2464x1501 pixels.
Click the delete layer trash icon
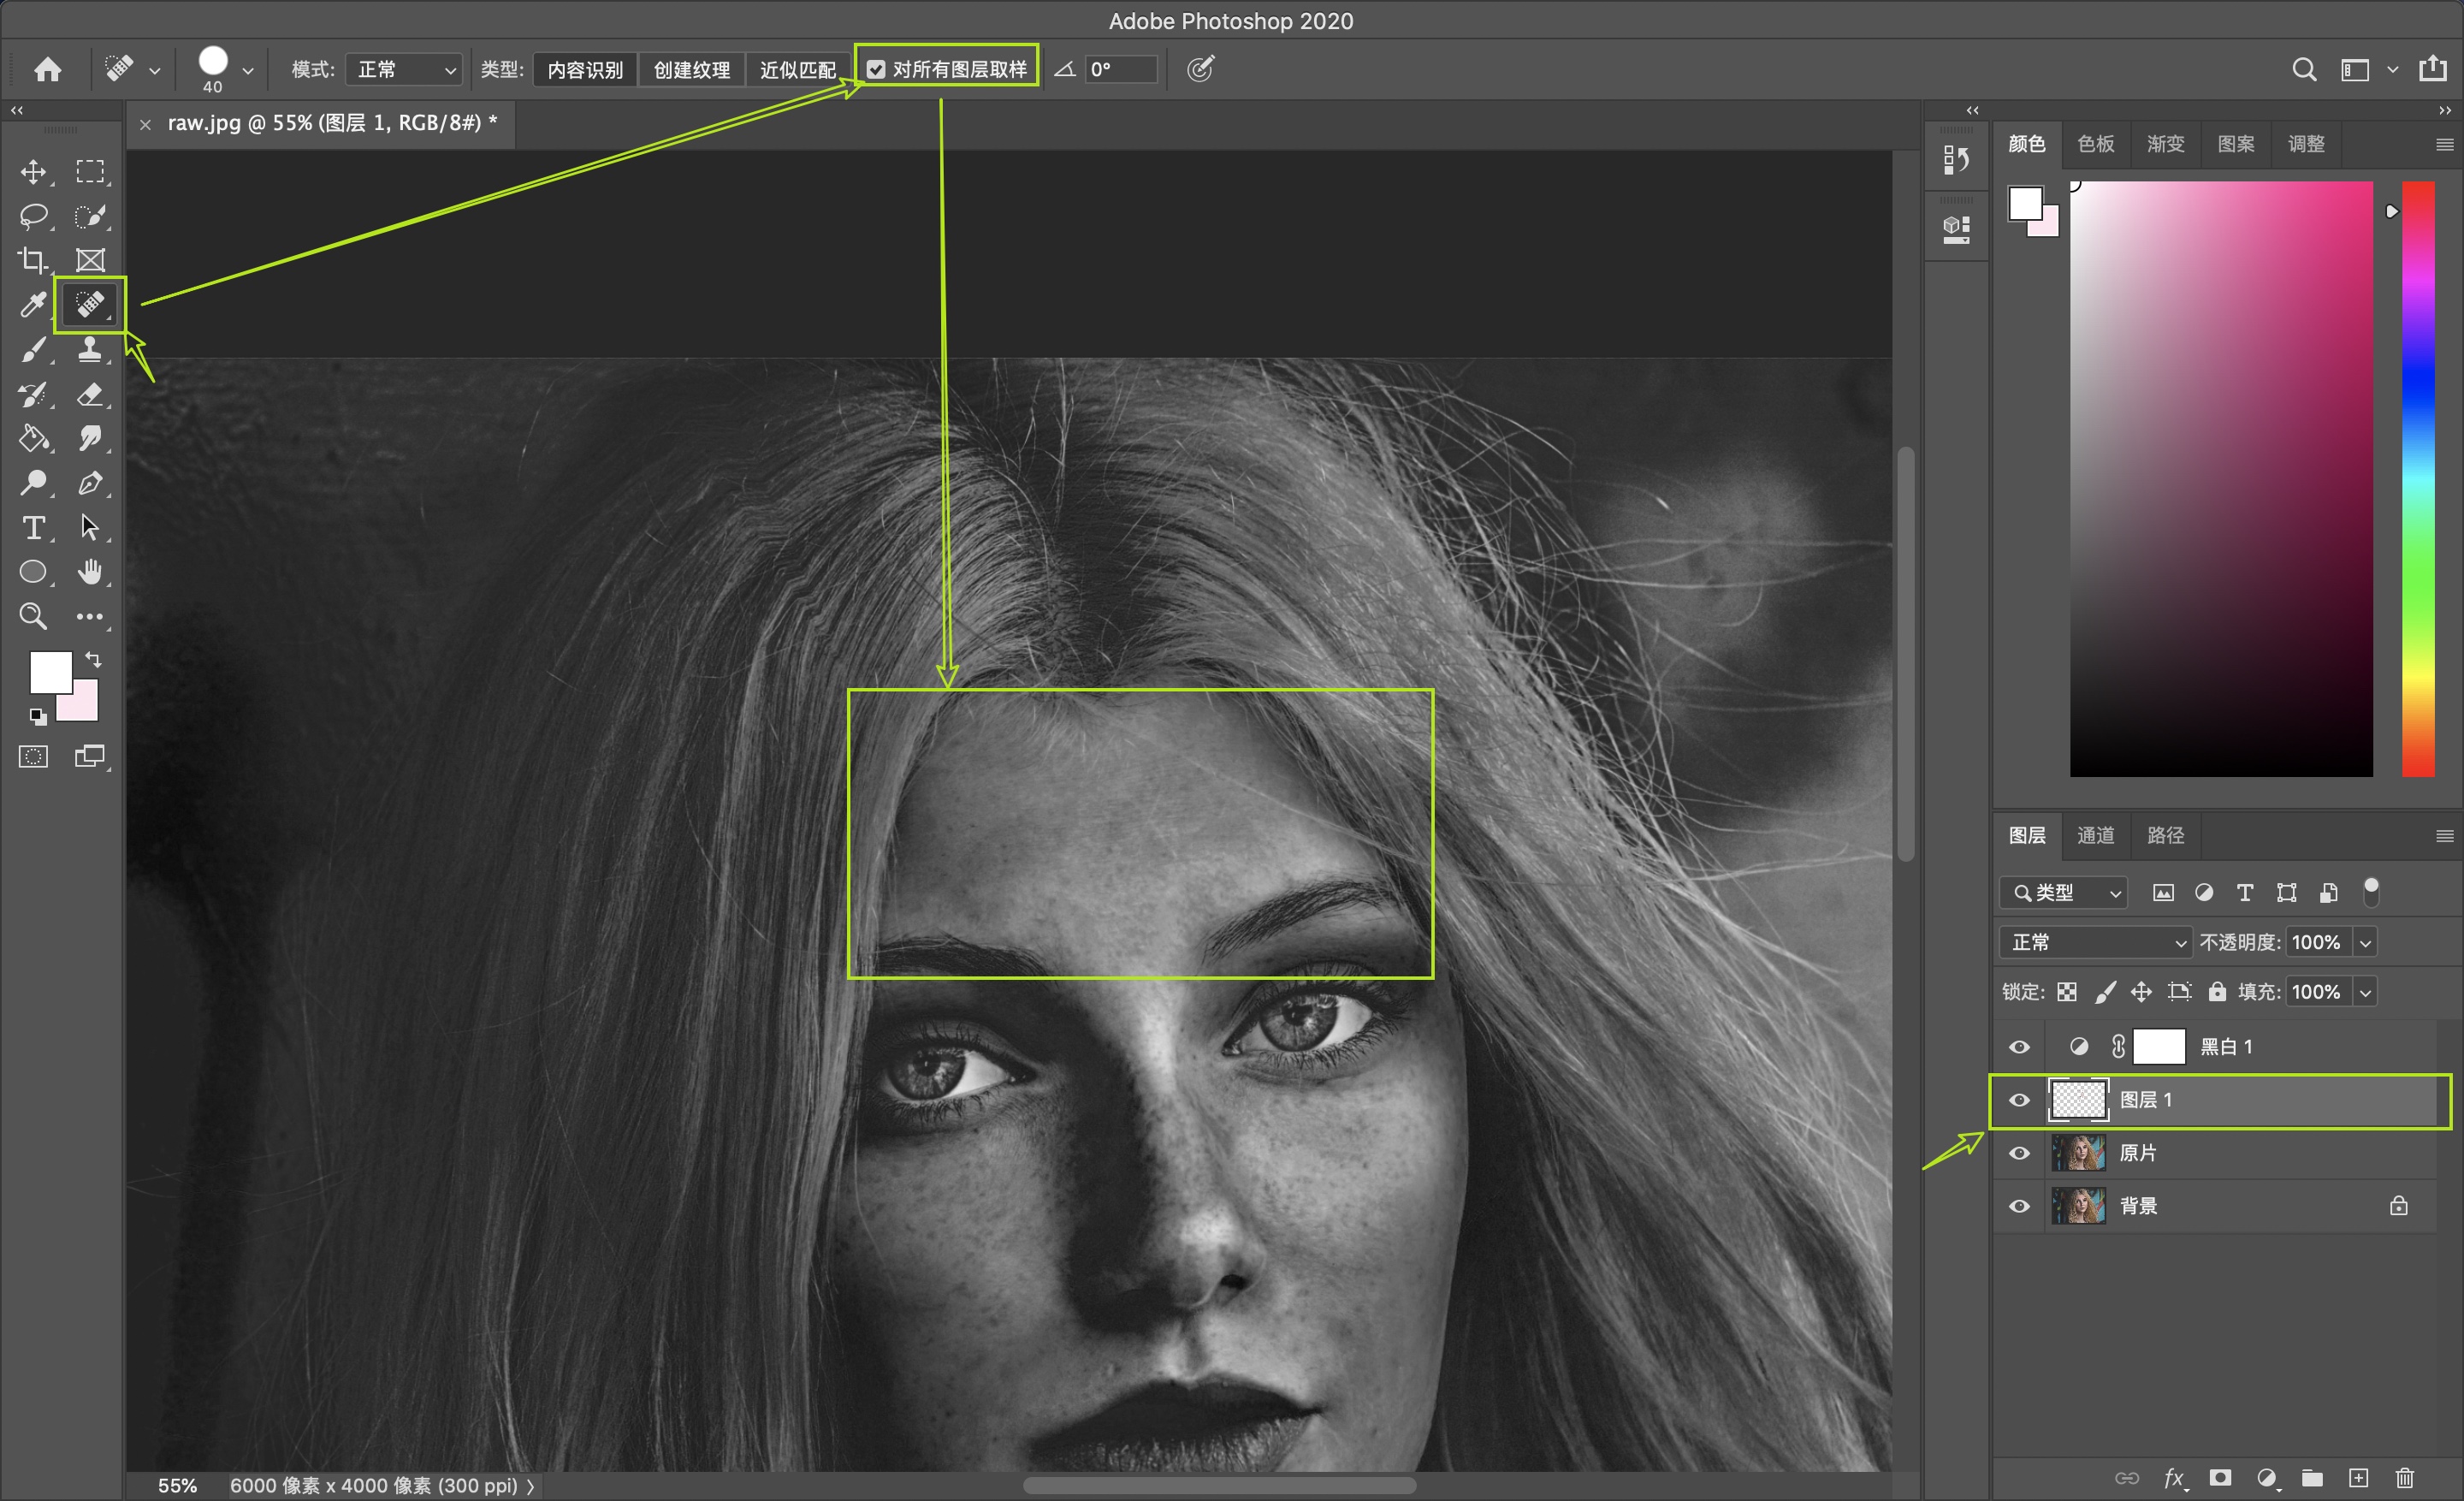[x=2405, y=1478]
